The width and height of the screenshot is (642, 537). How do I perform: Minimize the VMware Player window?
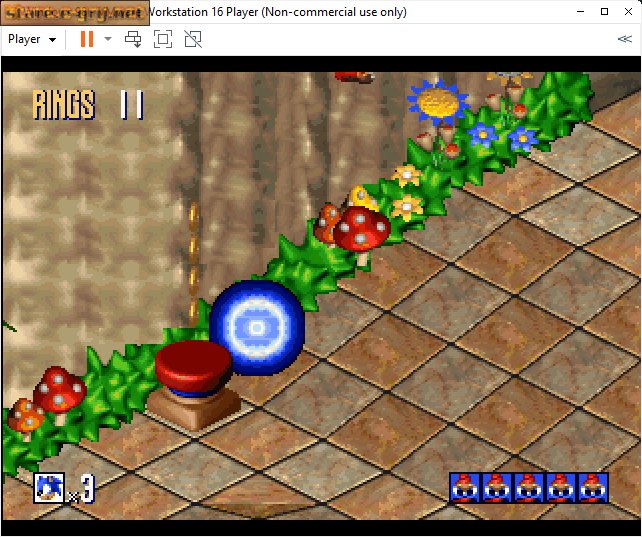(580, 12)
